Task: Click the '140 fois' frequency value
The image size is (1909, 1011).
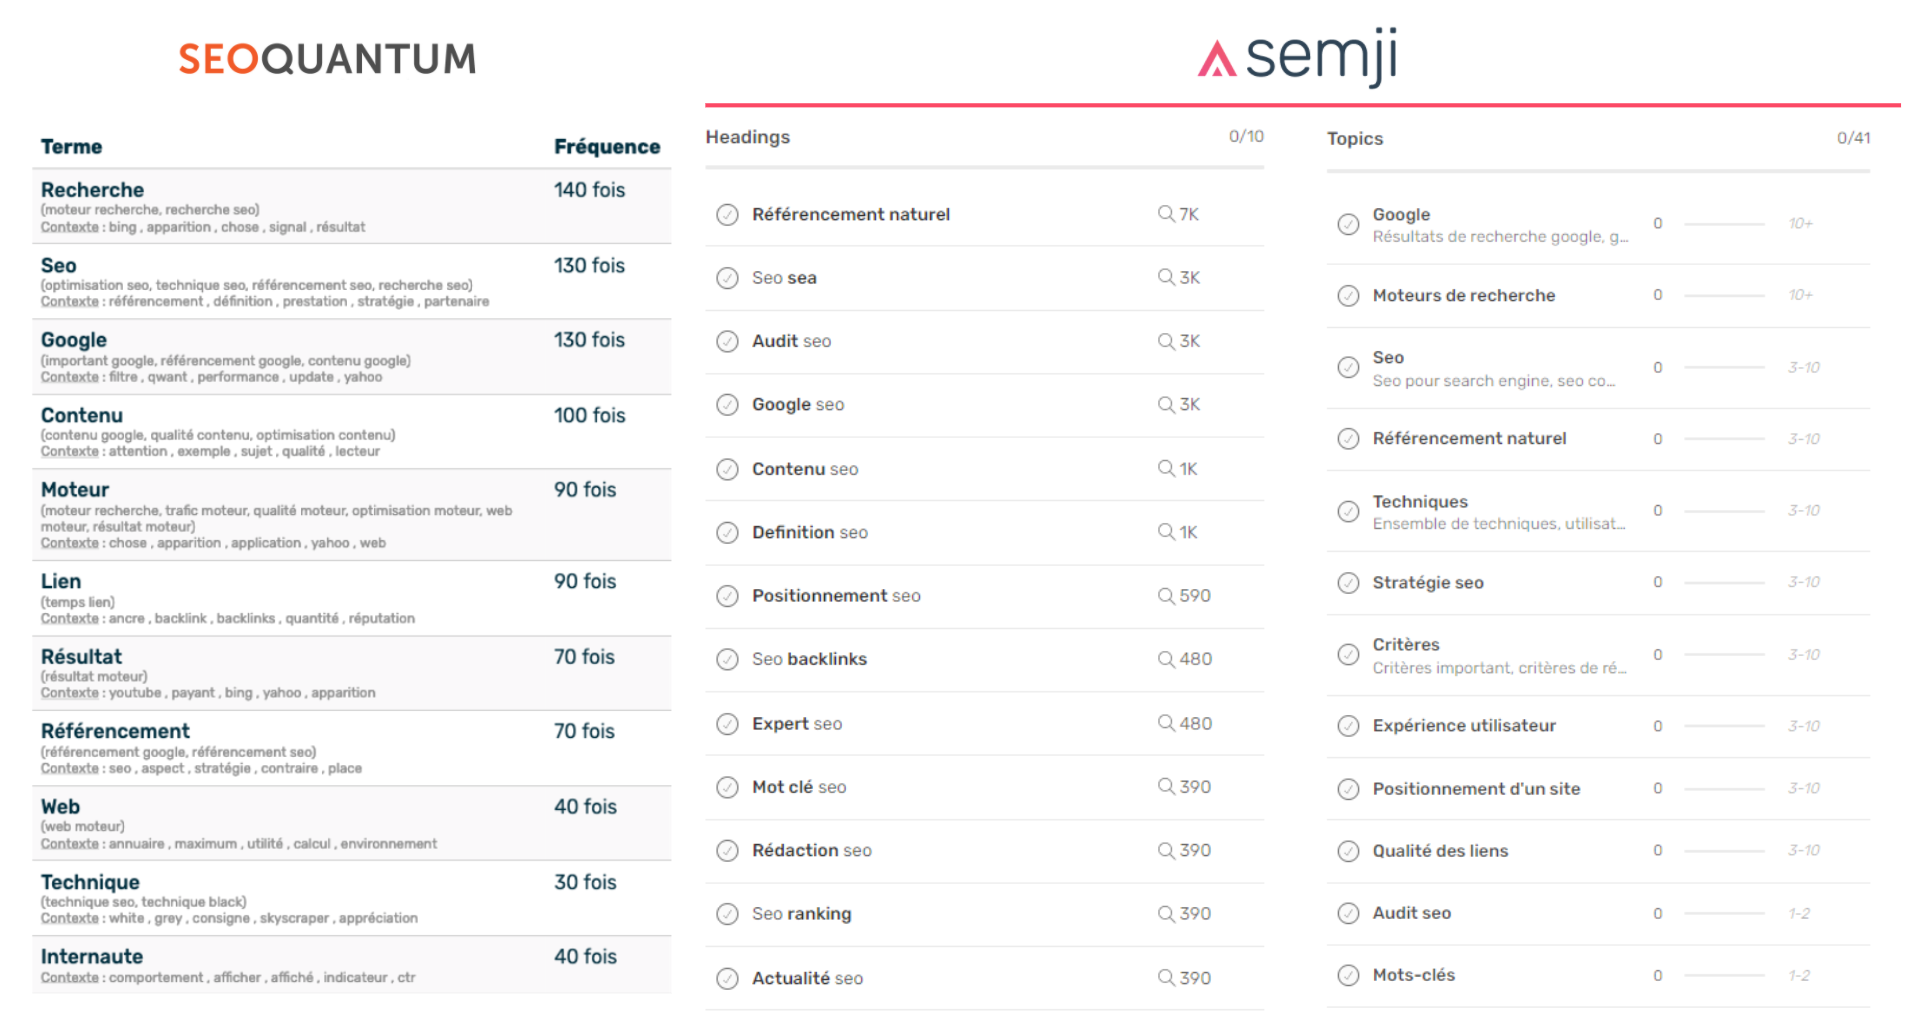Action: tap(589, 190)
